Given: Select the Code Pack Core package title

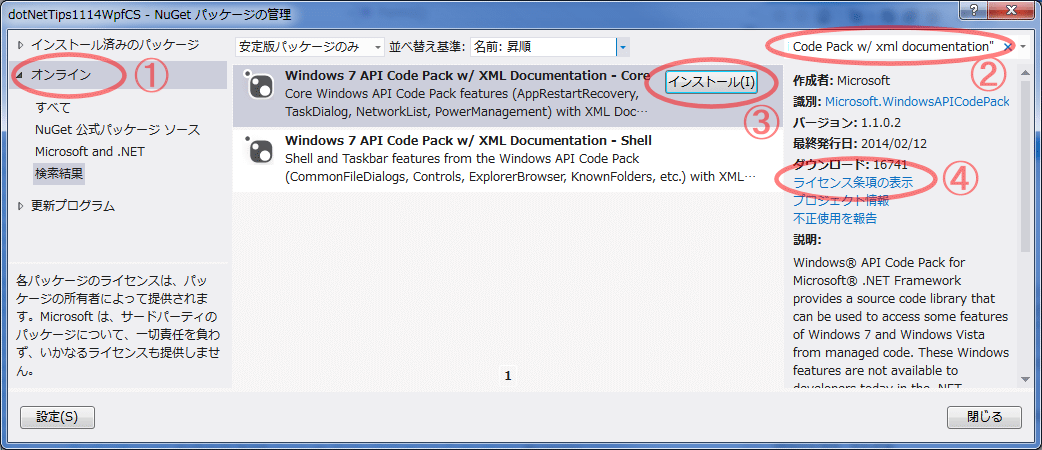Looking at the screenshot, I should (467, 75).
